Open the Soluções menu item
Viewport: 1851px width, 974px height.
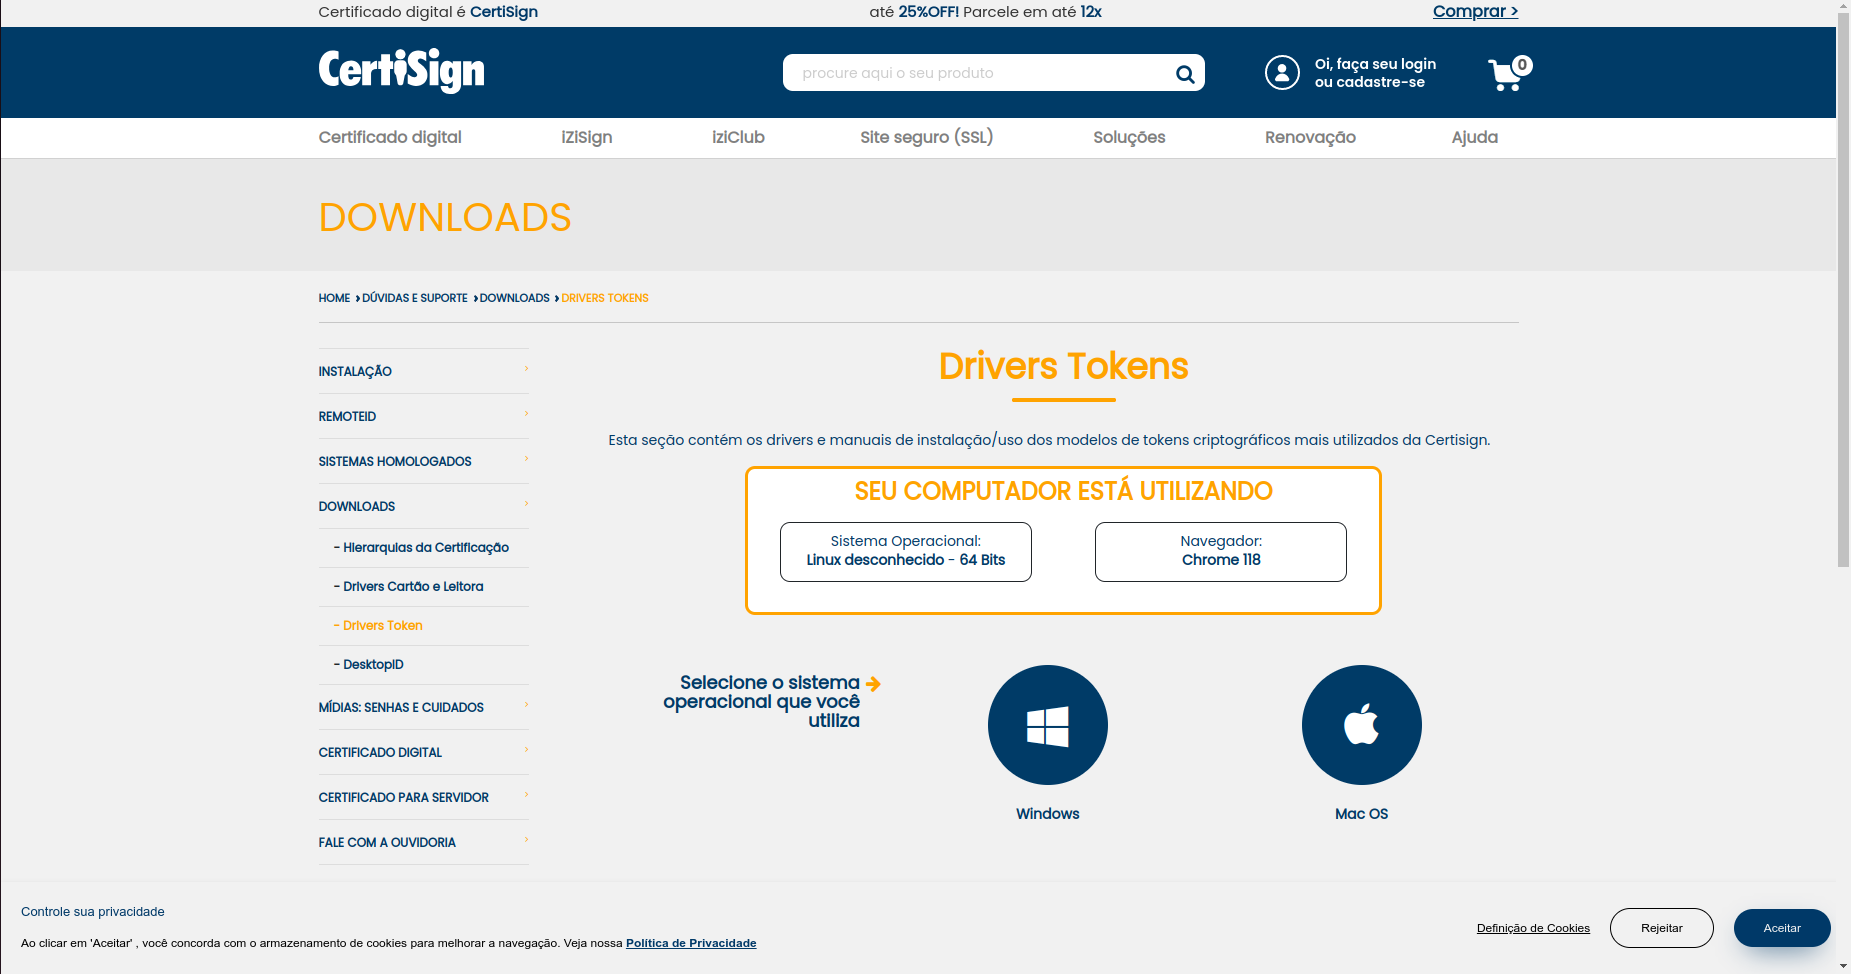point(1129,137)
